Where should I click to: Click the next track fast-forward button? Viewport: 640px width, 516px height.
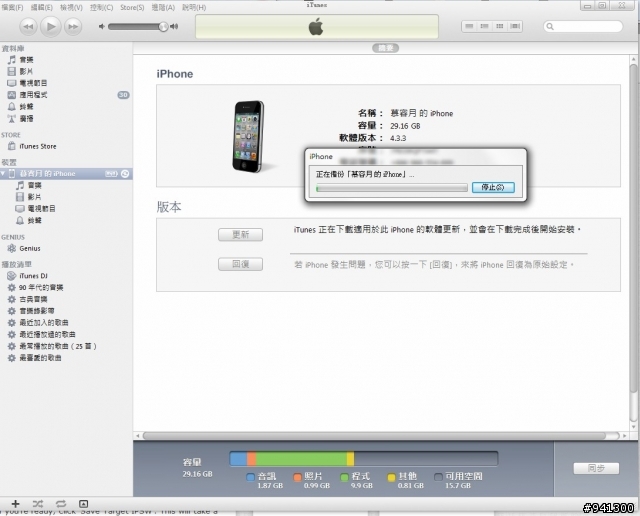(73, 27)
